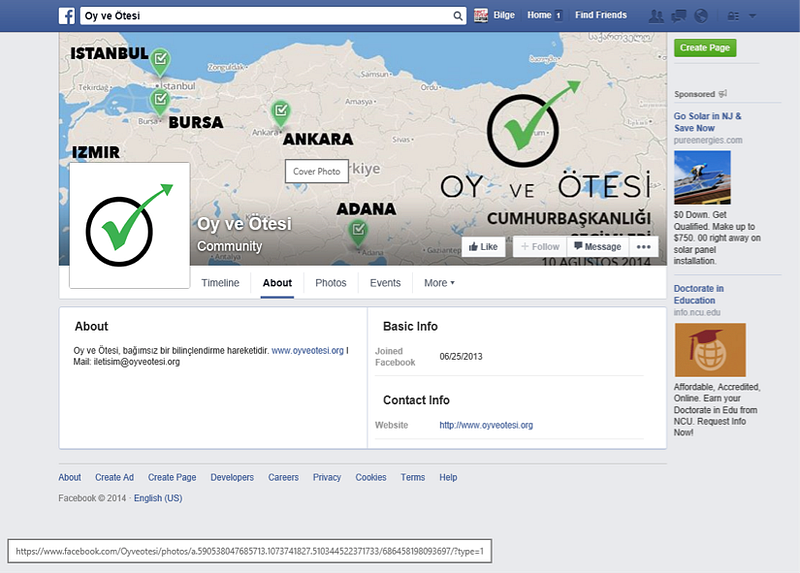Open the privacy shortcuts lock icon

click(x=733, y=16)
